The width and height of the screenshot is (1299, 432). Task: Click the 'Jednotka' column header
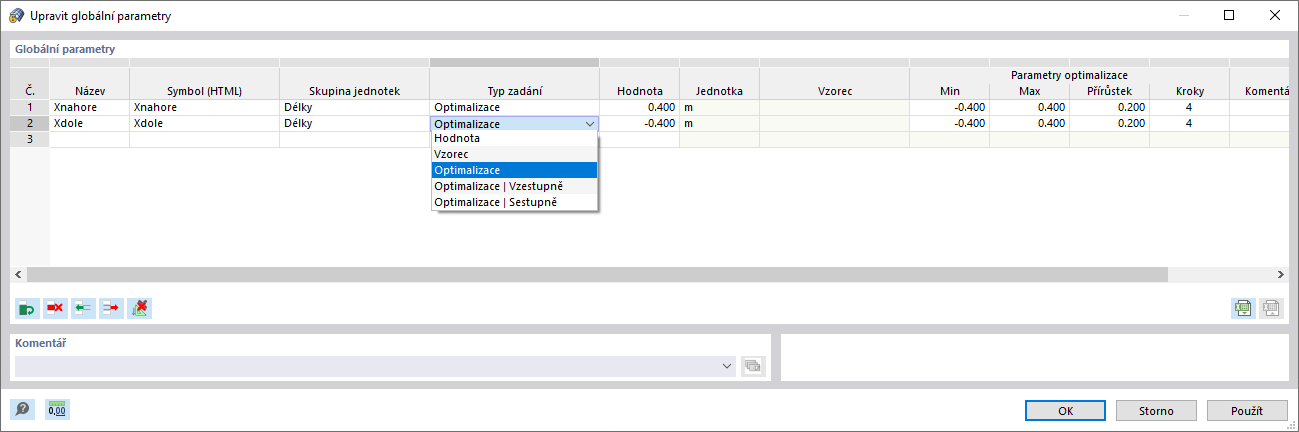click(x=719, y=91)
